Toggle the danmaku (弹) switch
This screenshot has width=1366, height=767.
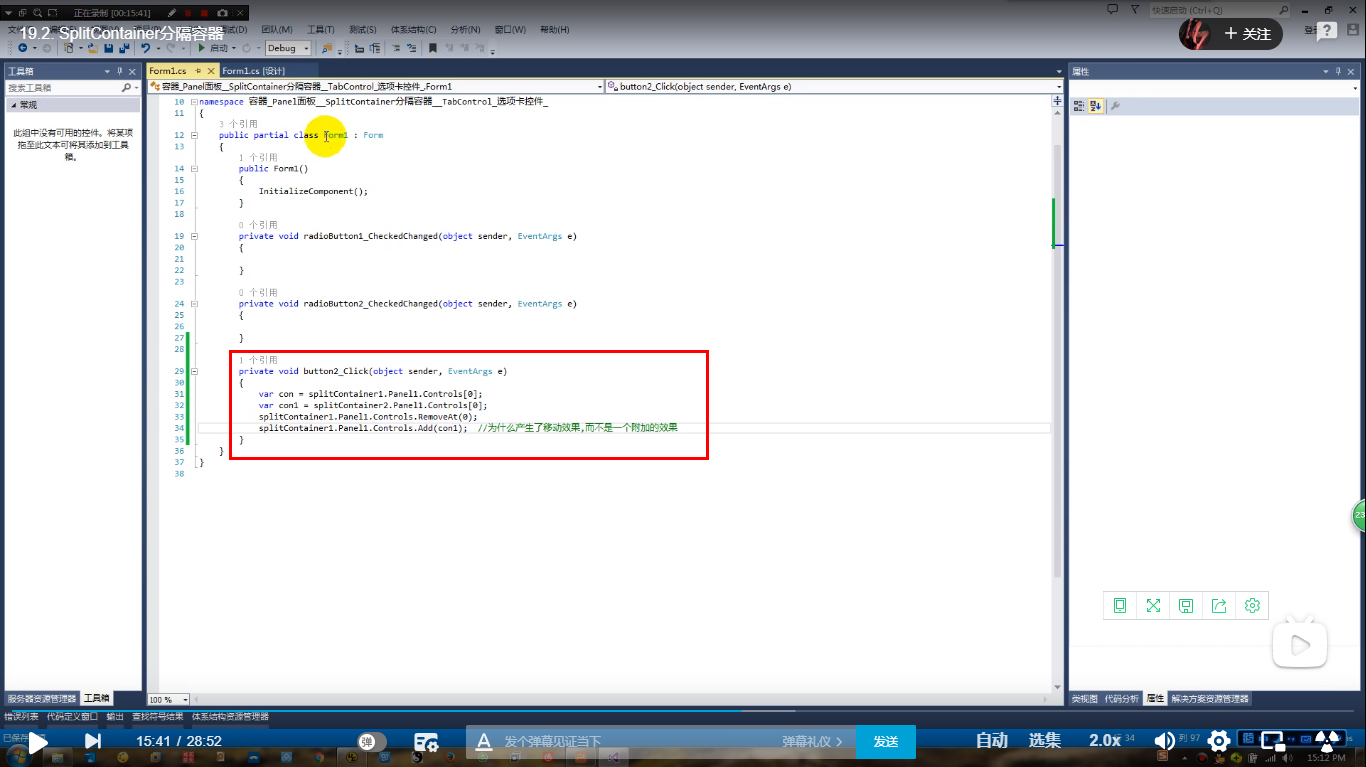(372, 741)
